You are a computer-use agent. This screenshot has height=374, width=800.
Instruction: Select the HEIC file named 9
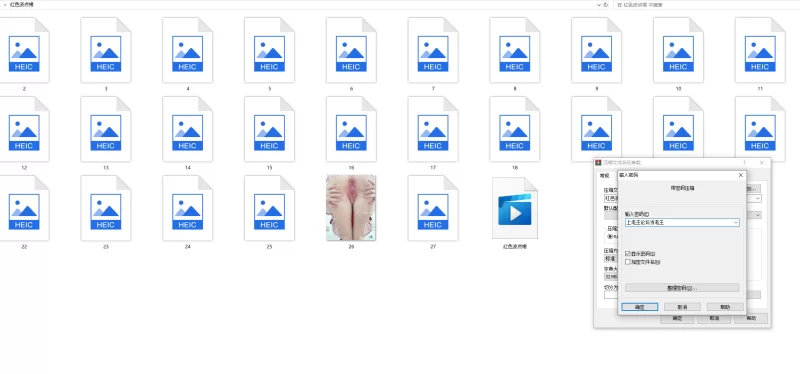point(596,50)
